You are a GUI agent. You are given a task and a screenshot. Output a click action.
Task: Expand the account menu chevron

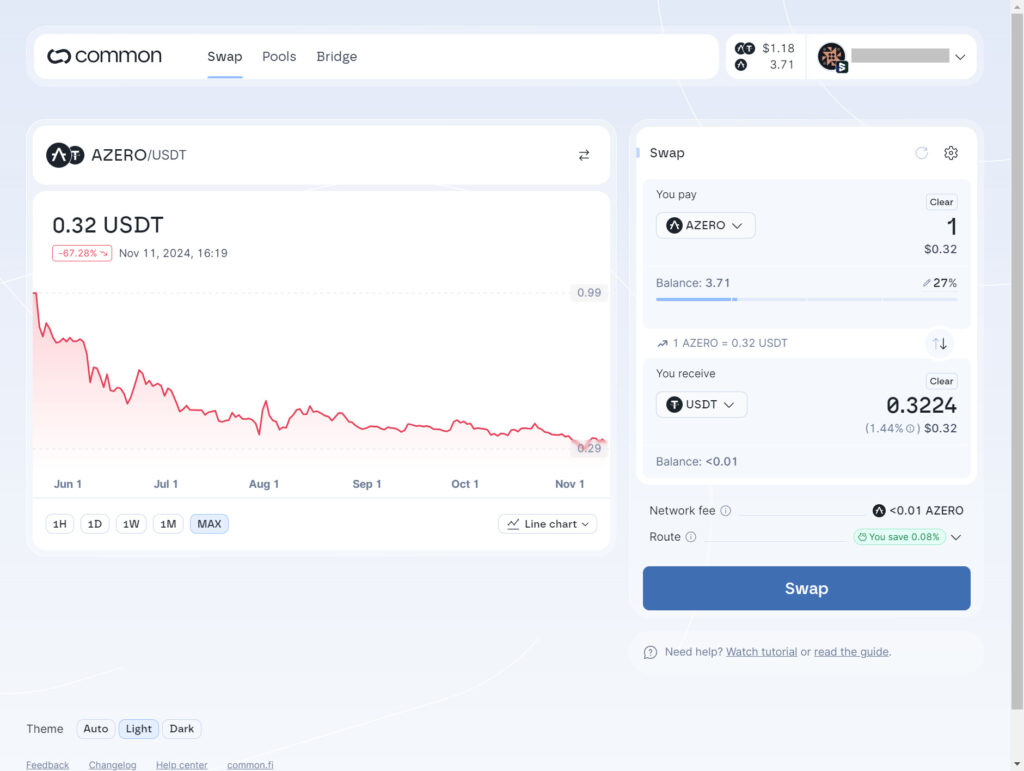coord(960,57)
